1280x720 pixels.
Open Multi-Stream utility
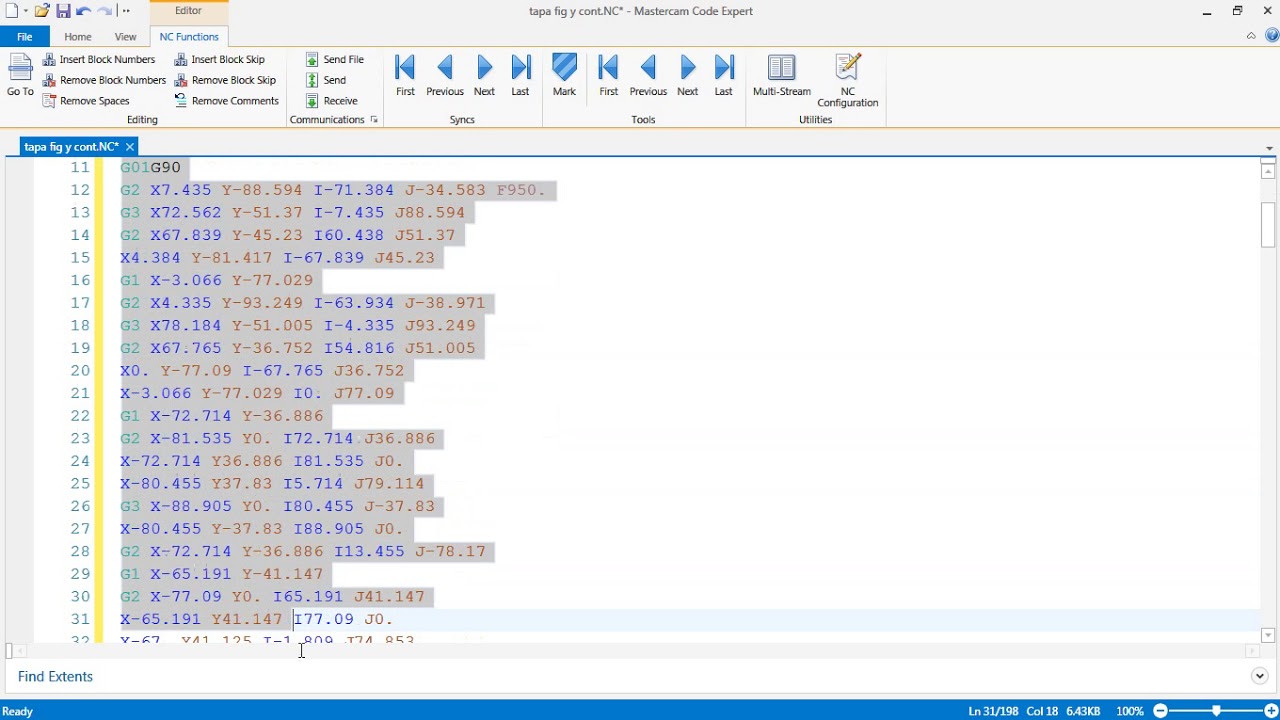click(x=782, y=76)
